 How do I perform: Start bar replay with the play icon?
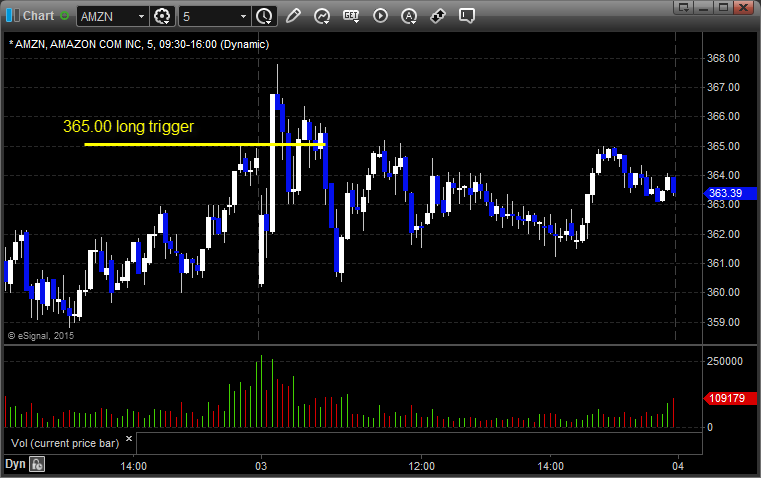[380, 16]
